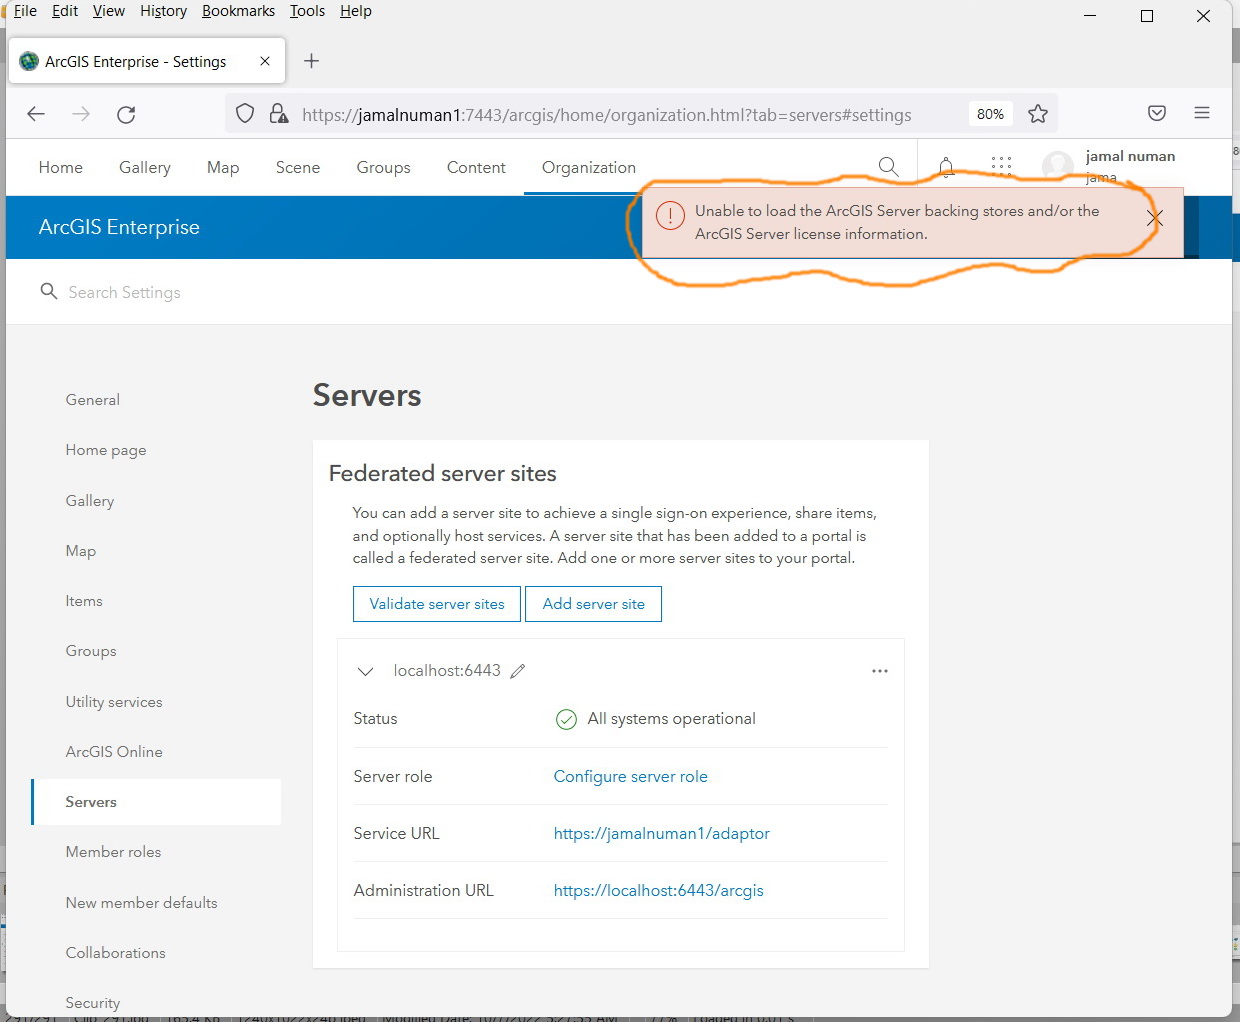The width and height of the screenshot is (1240, 1022).
Task: Open the Tools menu in the menu bar
Action: coord(307,11)
